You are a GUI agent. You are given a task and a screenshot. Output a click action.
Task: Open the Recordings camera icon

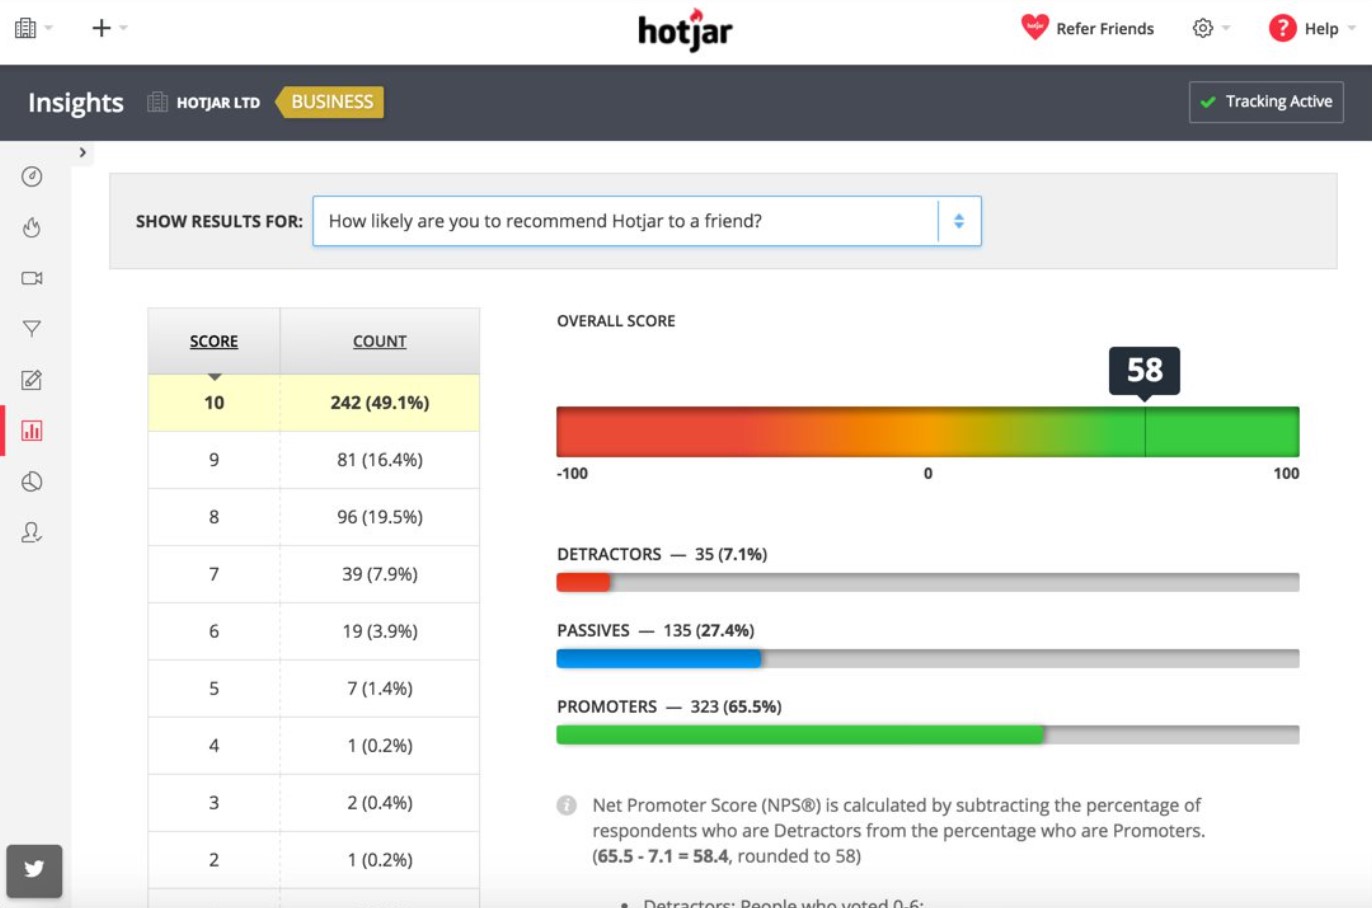(32, 278)
